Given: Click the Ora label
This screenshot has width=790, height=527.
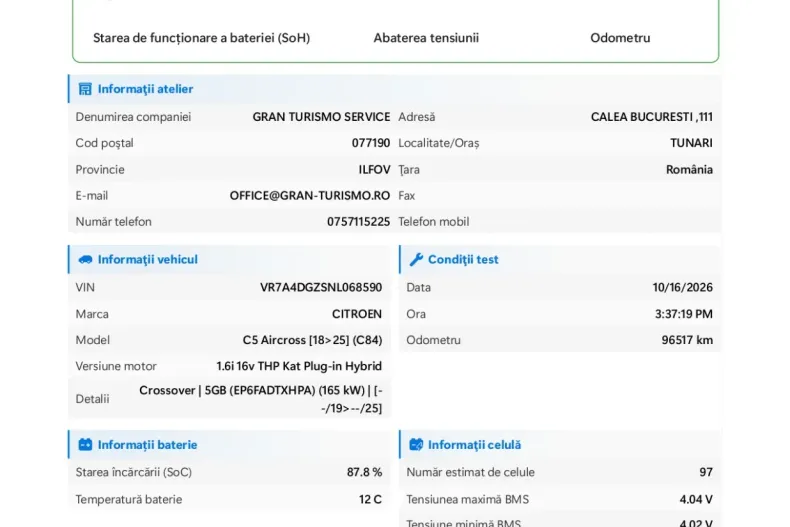Looking at the screenshot, I should [416, 314].
